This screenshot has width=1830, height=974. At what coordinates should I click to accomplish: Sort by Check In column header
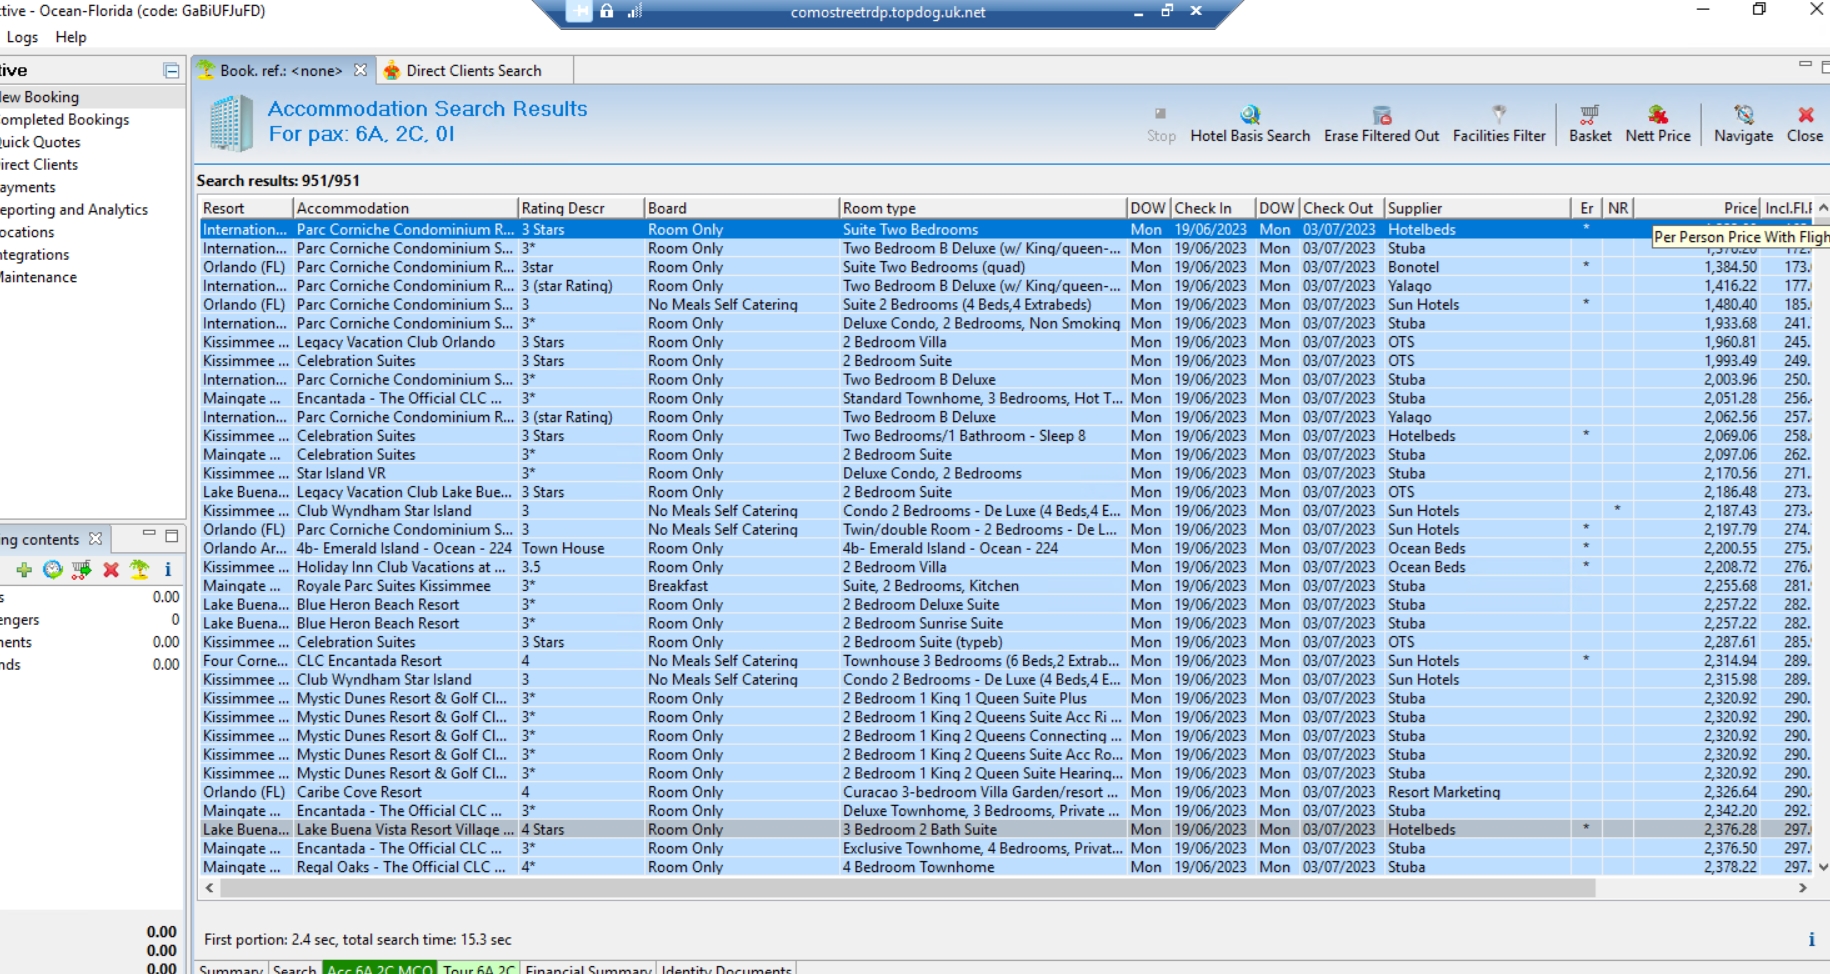click(1212, 208)
